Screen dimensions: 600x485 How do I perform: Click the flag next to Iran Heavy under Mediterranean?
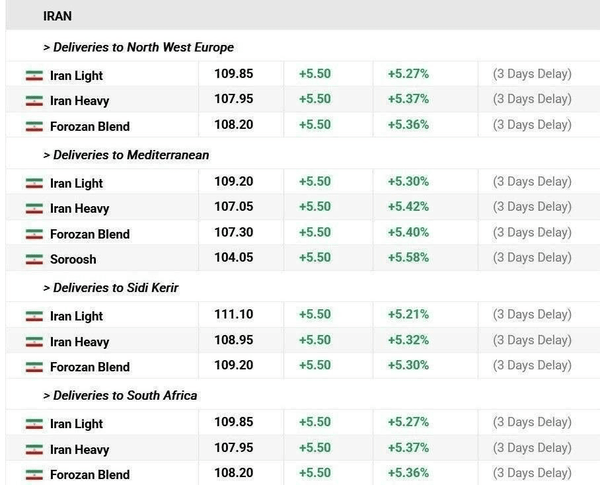point(34,209)
